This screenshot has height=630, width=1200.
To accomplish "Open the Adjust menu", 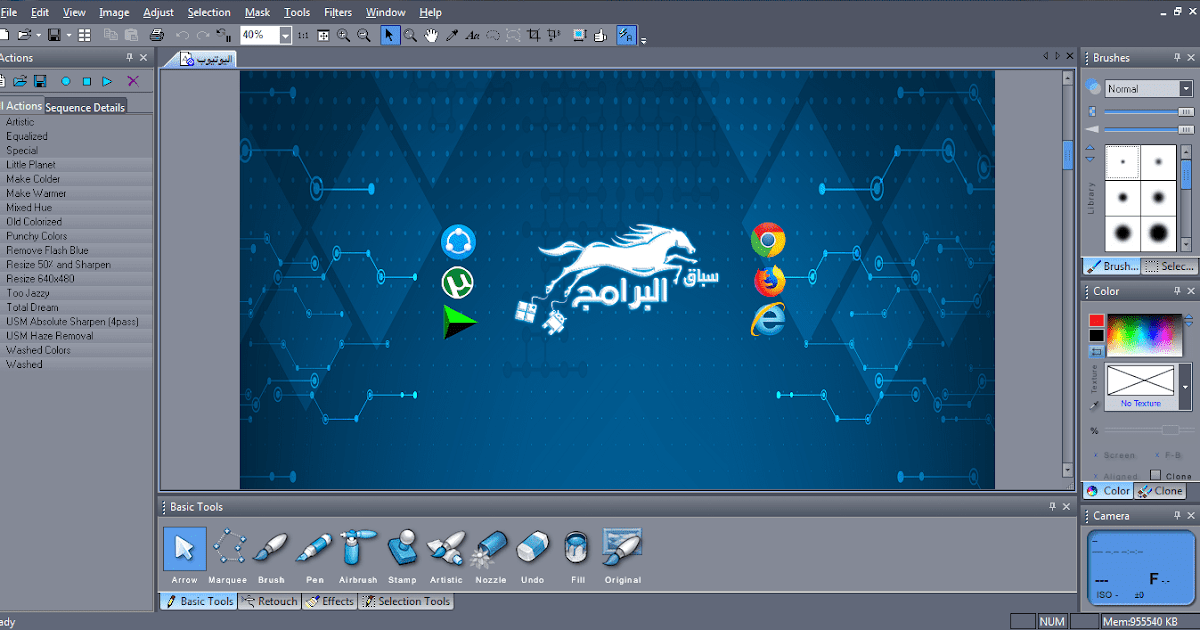I will click(x=158, y=12).
